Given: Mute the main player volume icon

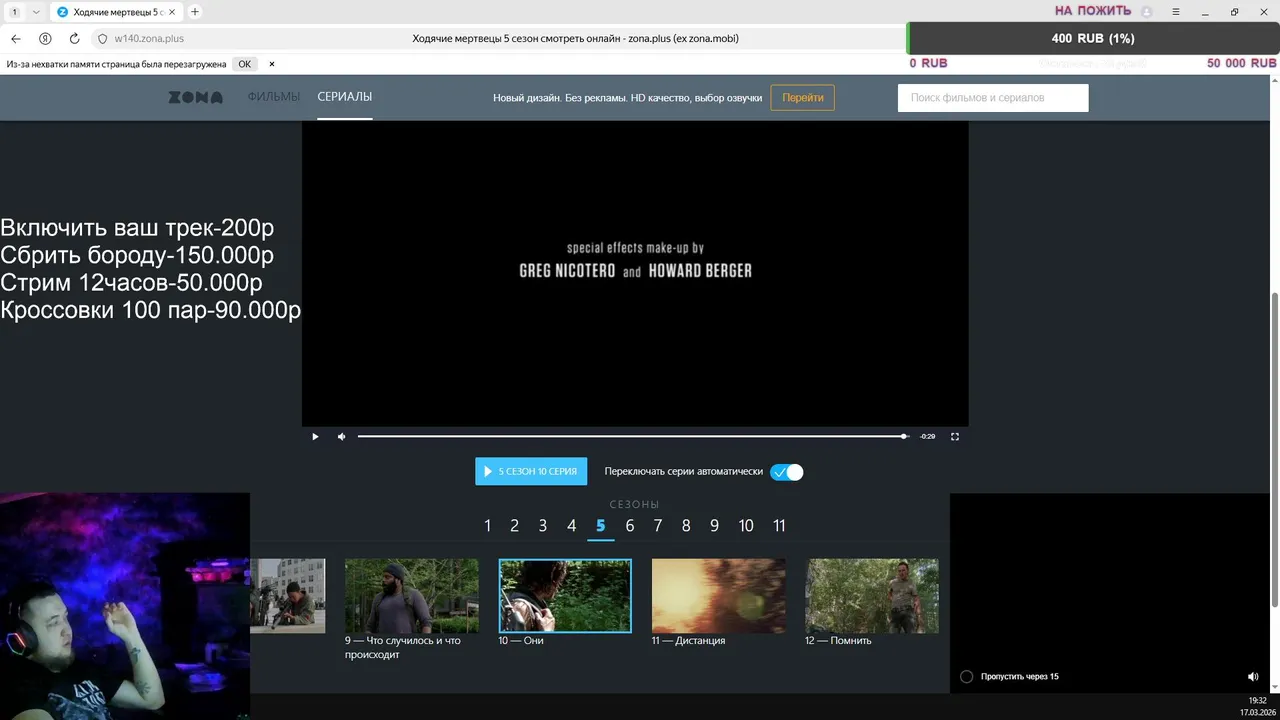Looking at the screenshot, I should pyautogui.click(x=341, y=437).
